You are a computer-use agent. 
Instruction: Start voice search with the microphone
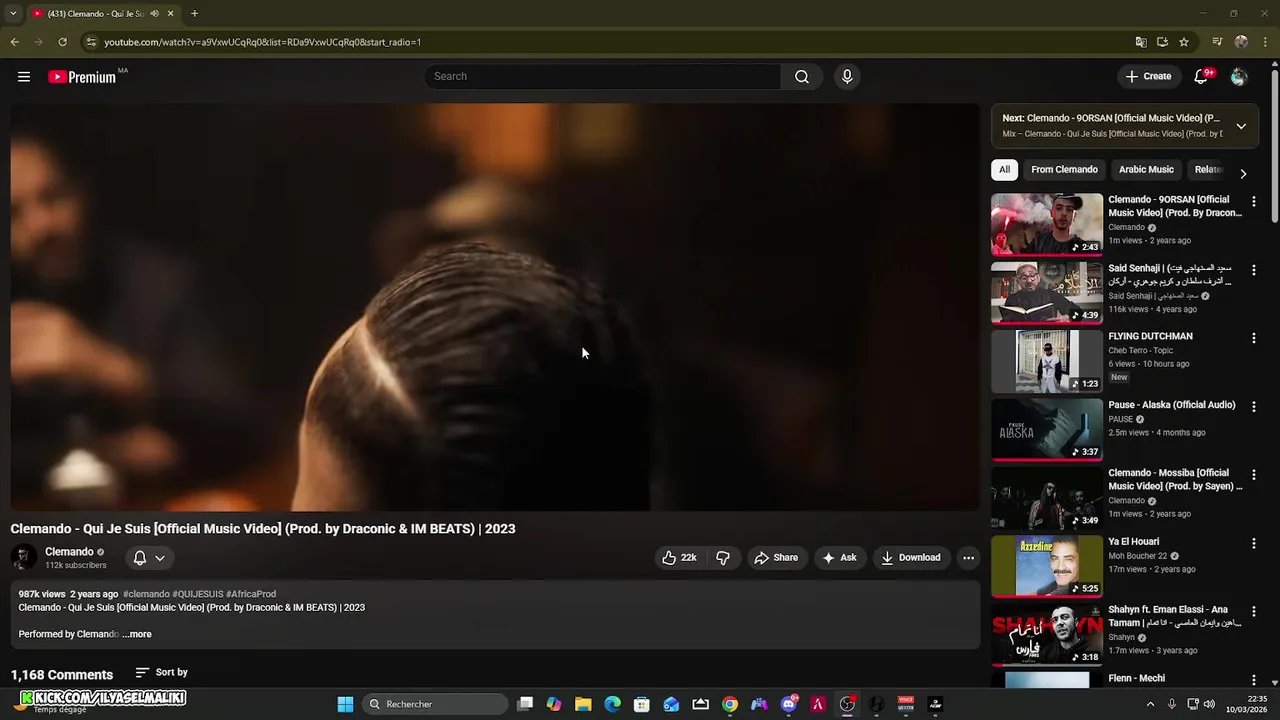847,77
